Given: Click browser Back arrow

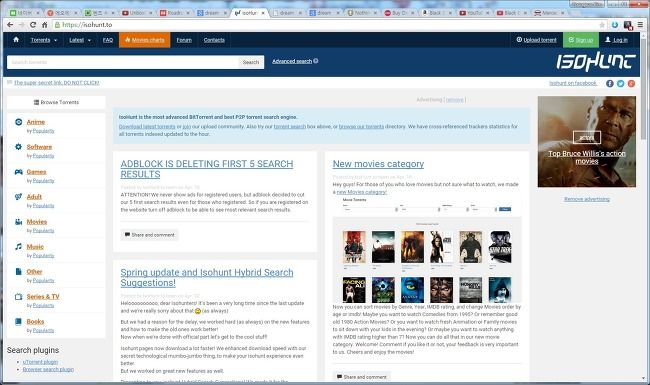Looking at the screenshot, I should [x=10, y=25].
